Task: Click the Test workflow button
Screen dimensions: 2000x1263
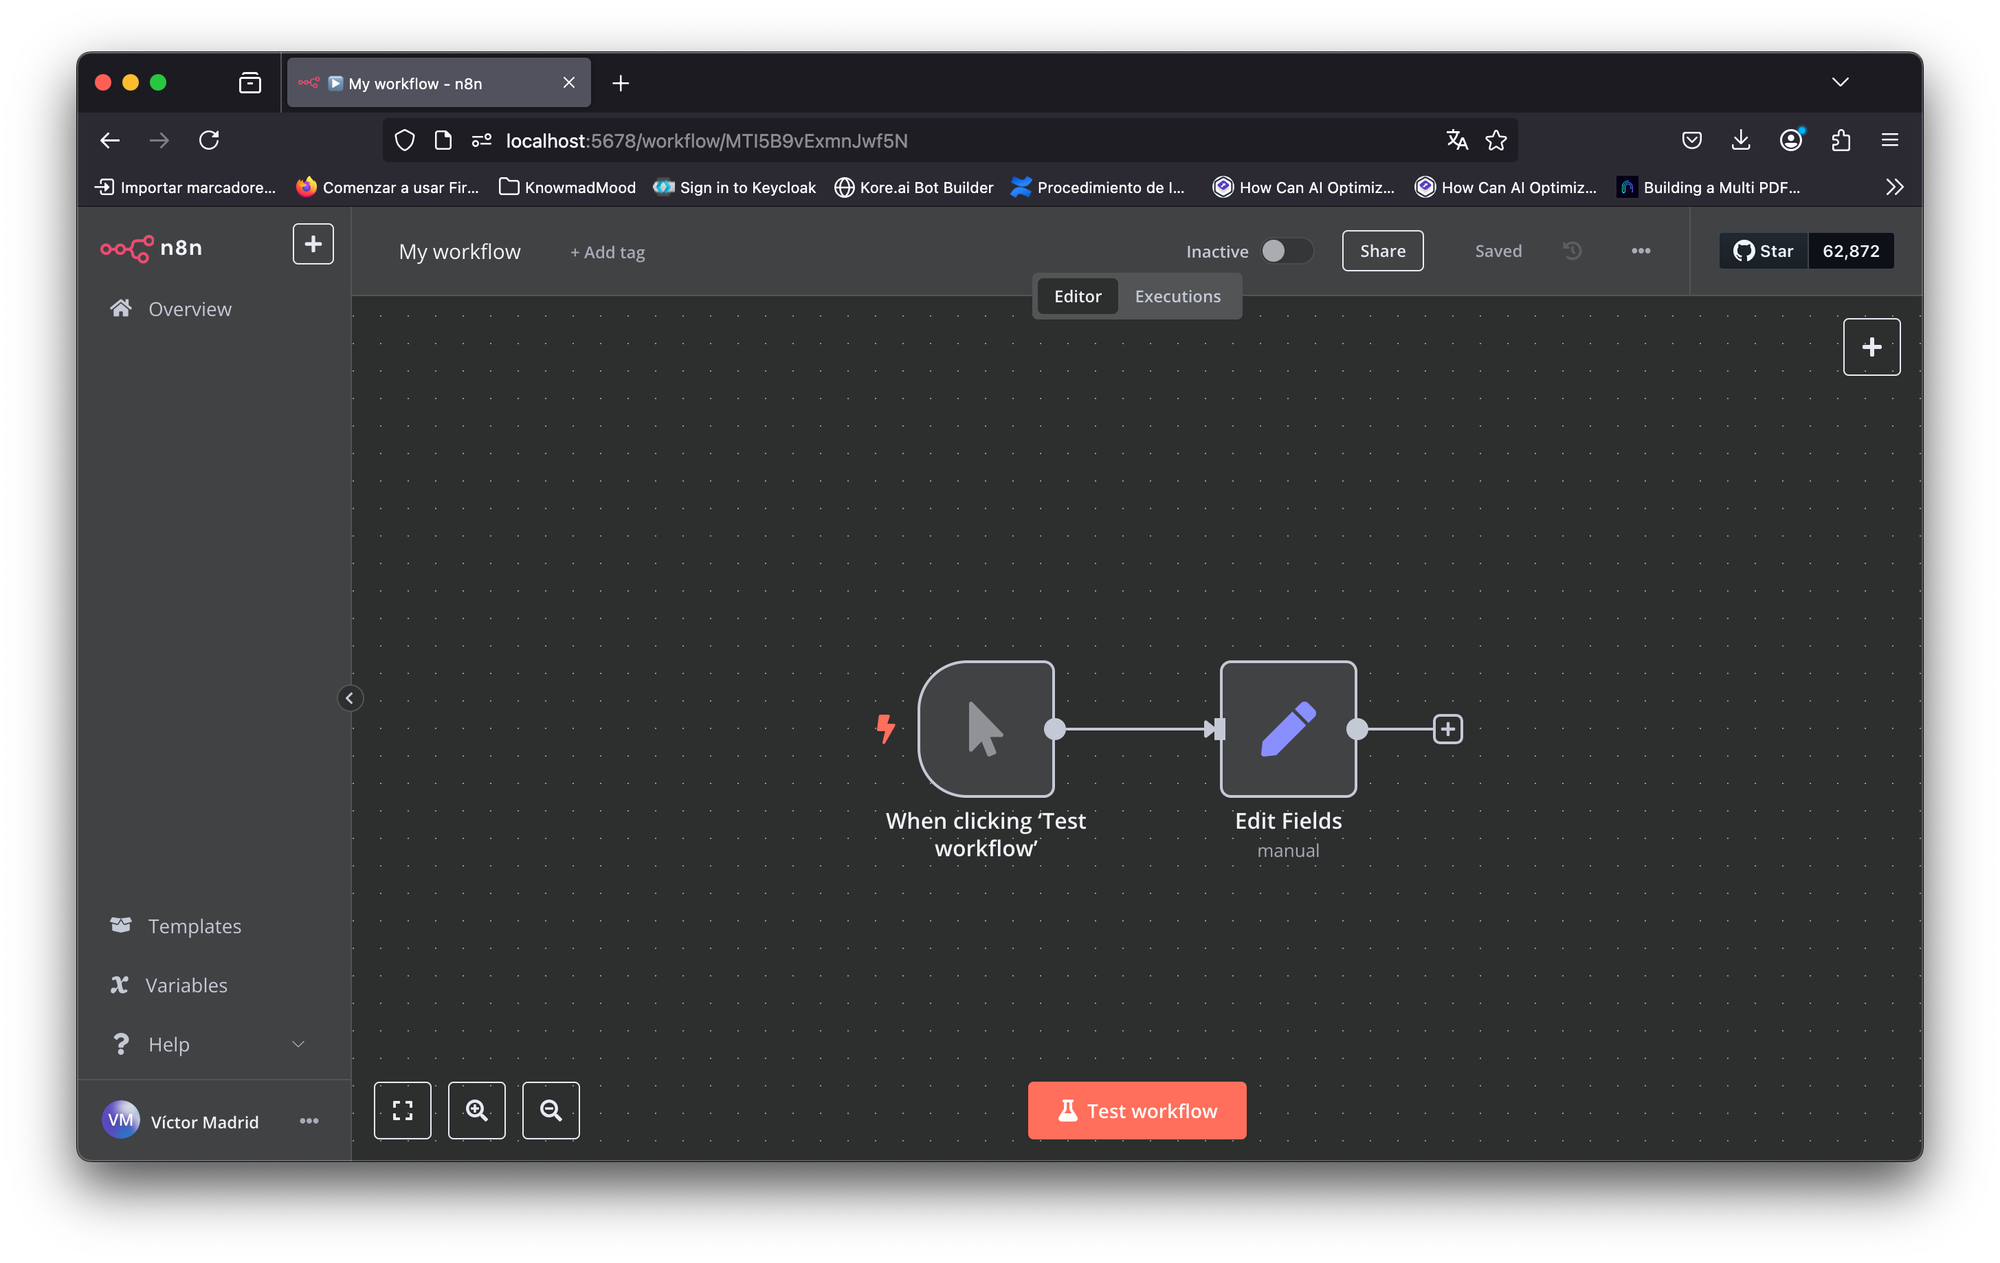Action: [1137, 1110]
